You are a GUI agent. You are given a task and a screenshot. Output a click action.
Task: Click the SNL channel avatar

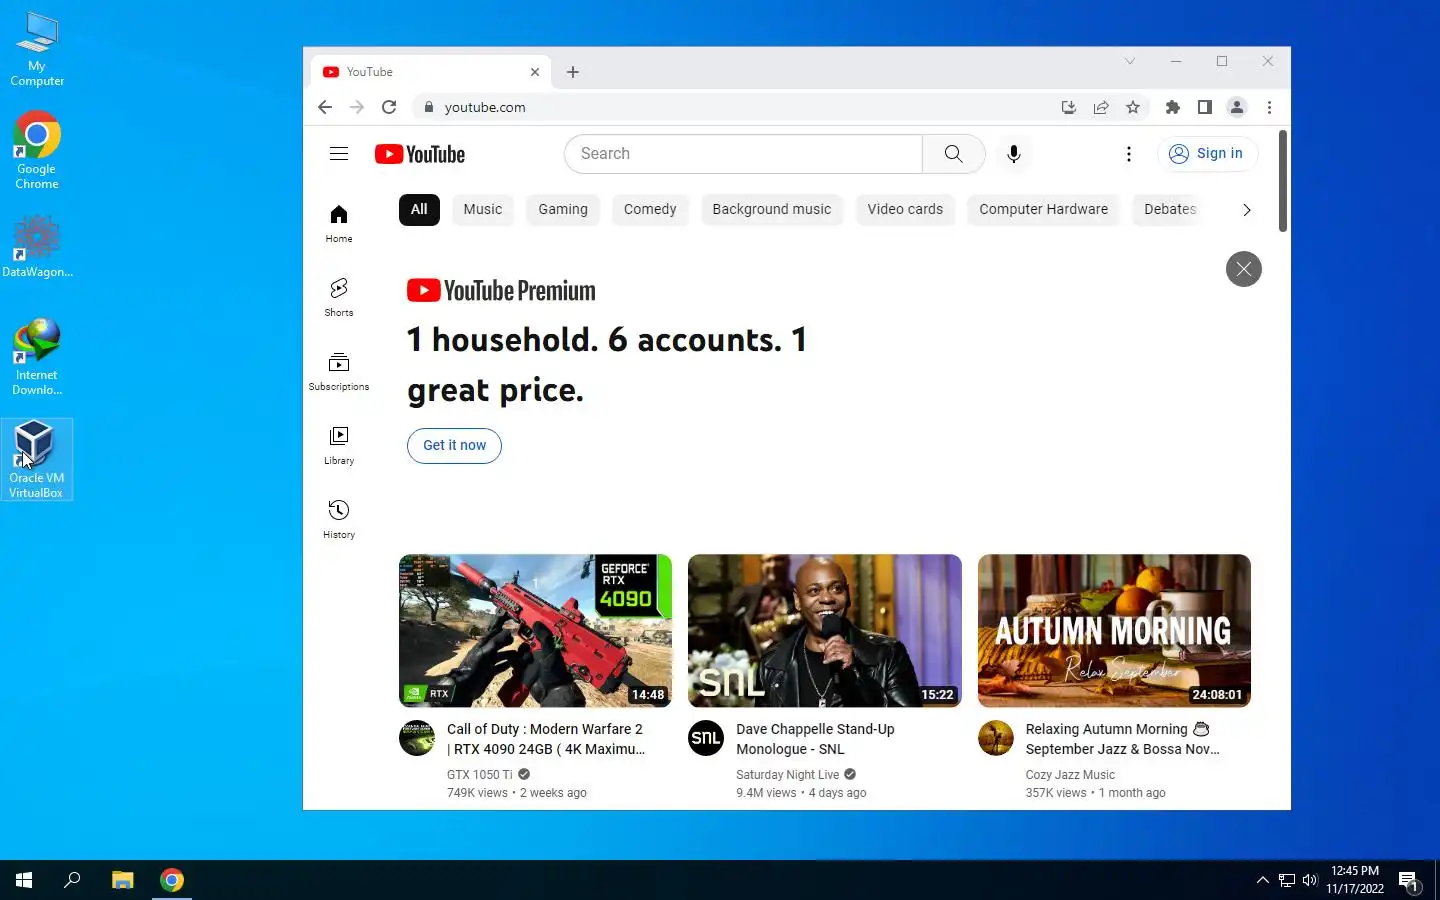[x=706, y=738]
